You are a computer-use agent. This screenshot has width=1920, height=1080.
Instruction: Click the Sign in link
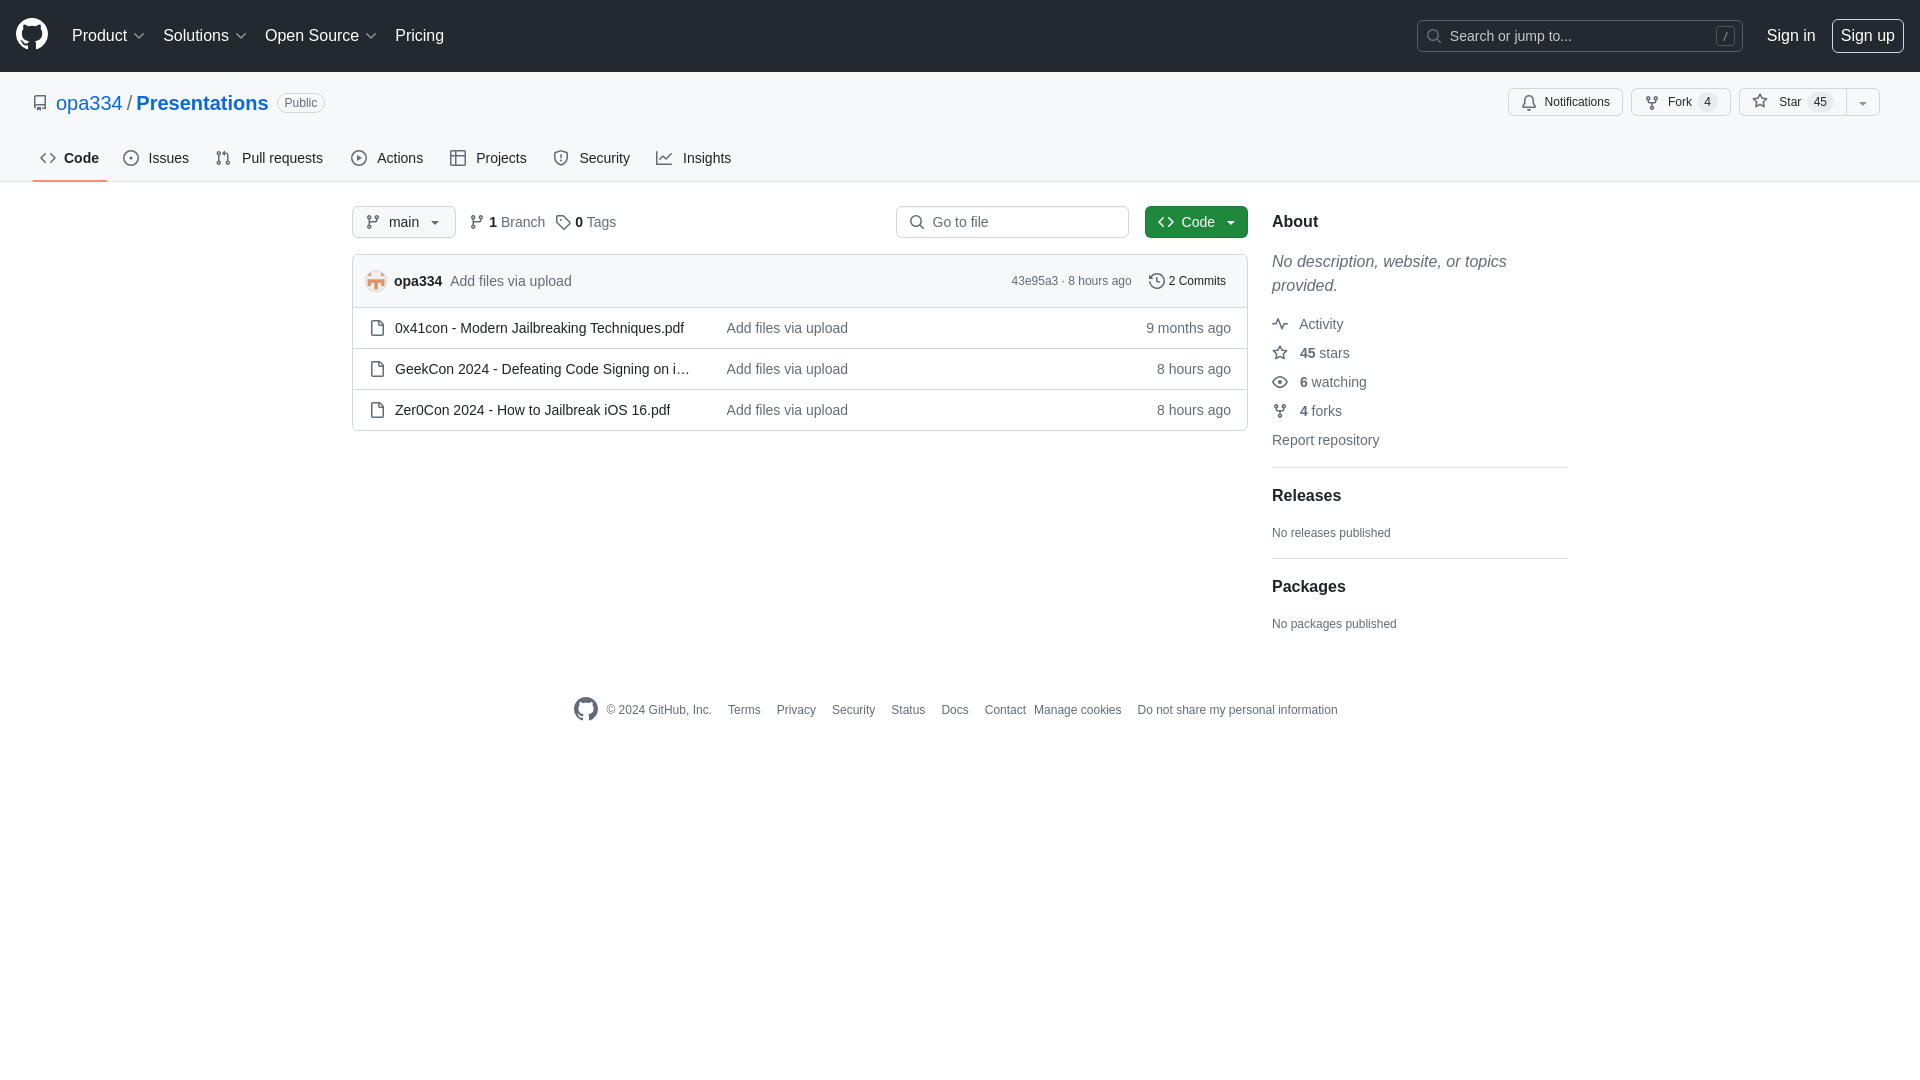coord(1791,36)
